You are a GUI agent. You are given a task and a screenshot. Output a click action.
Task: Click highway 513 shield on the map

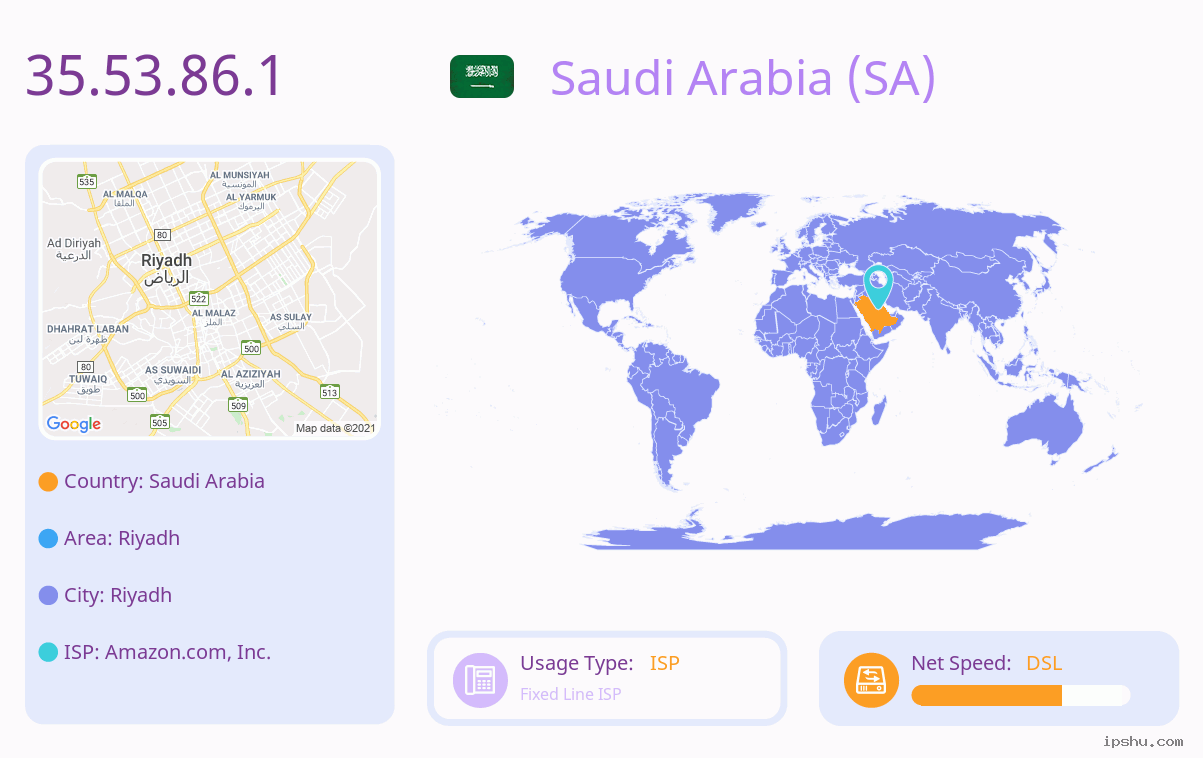[329, 392]
